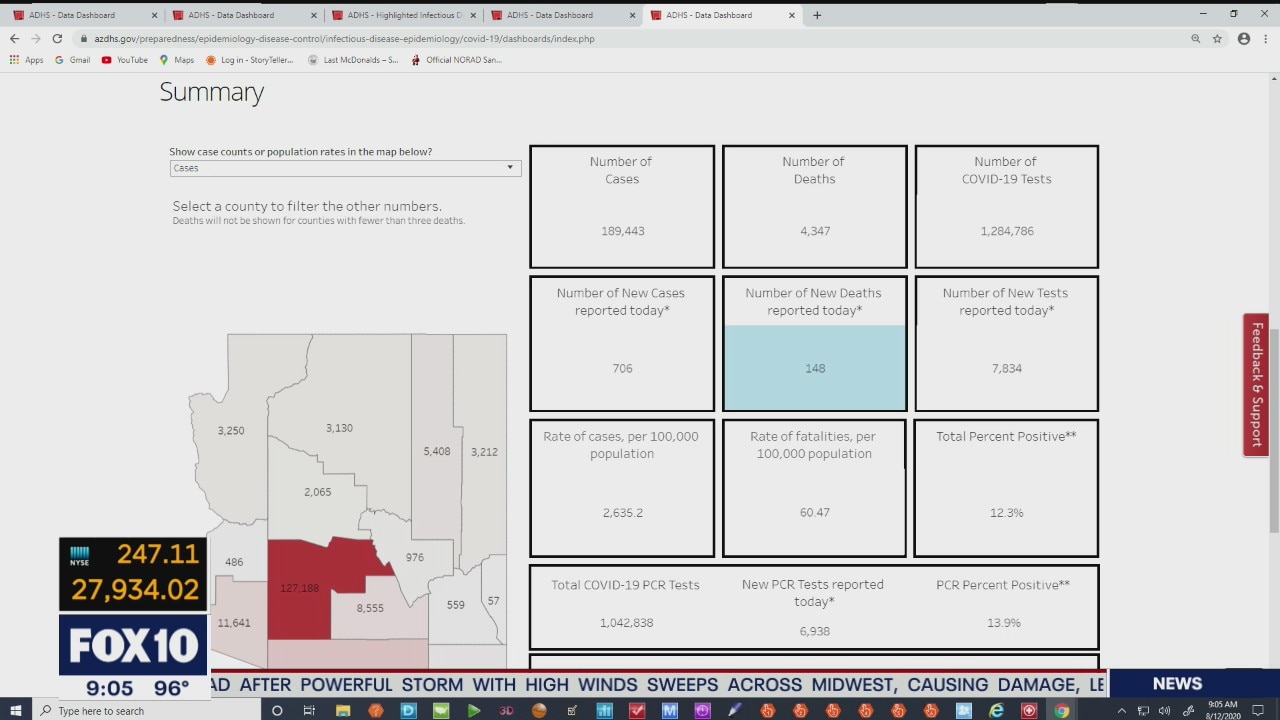This screenshot has height=720, width=1280.
Task: Open the Google Apps grid icon
Action: (14, 60)
